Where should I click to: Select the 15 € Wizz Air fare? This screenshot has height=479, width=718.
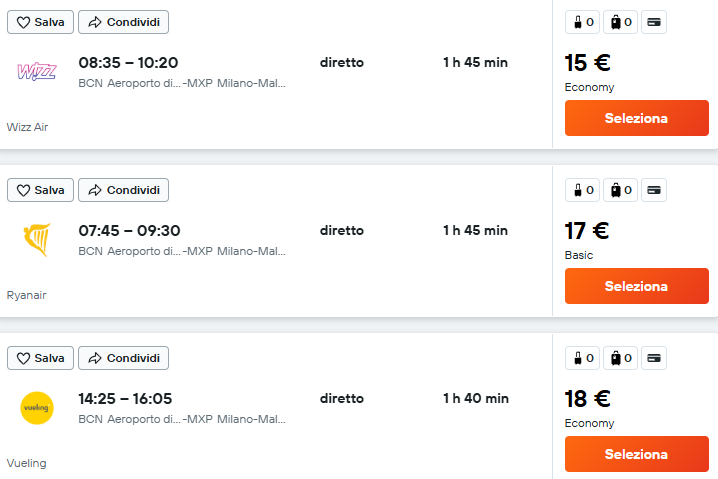tap(636, 118)
